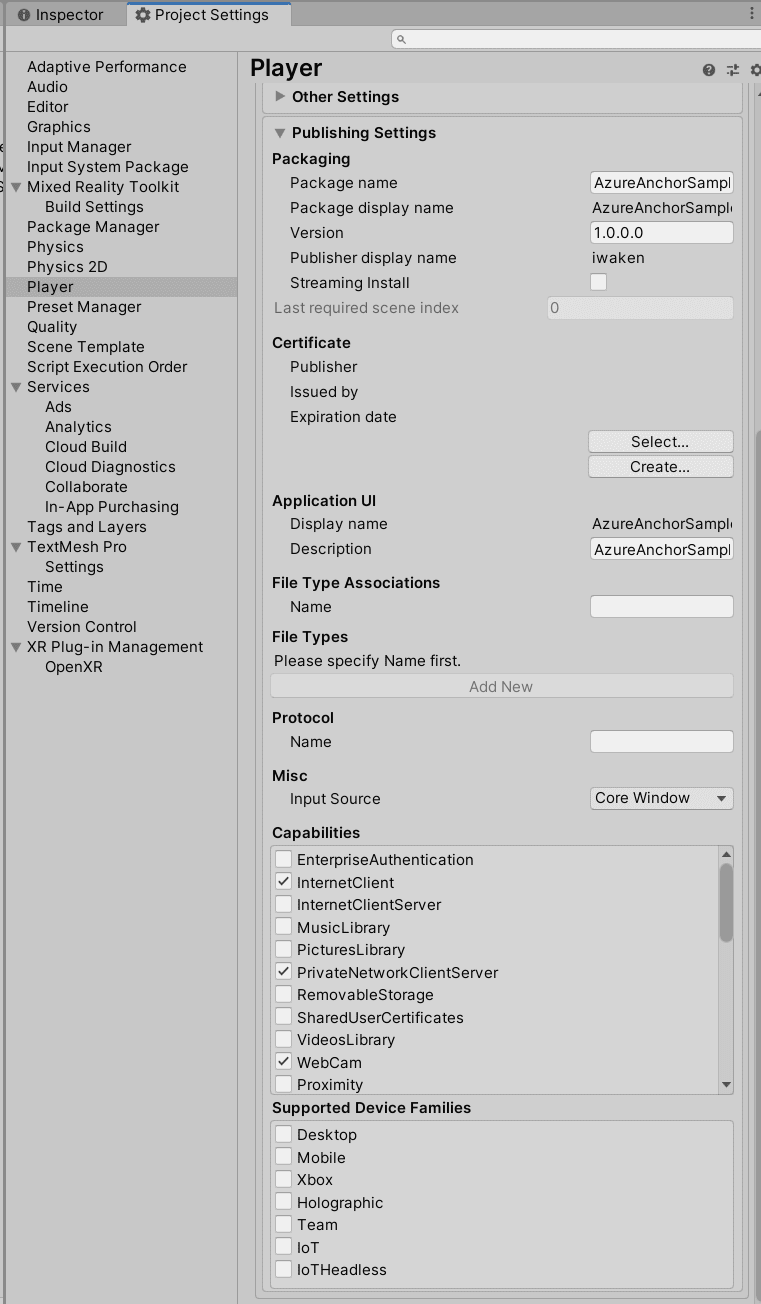
Task: Open Tags and Layers settings
Action: pos(87,527)
